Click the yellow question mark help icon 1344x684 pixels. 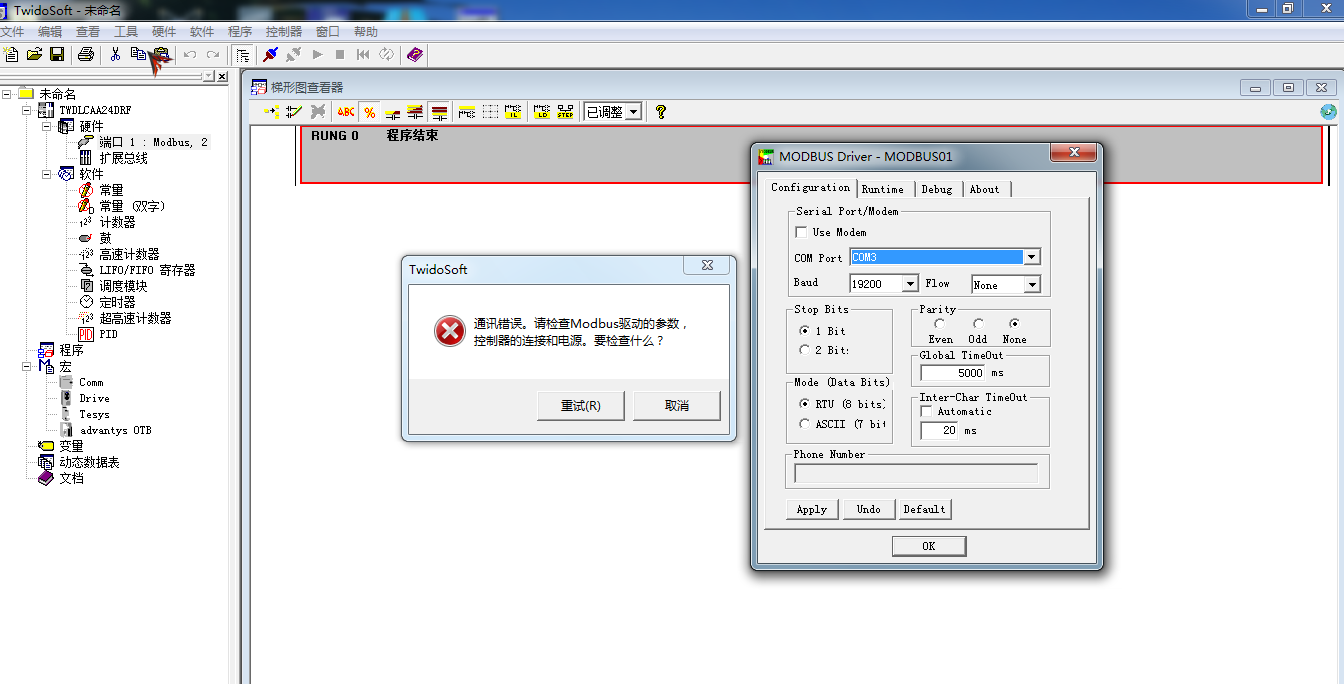pos(660,112)
